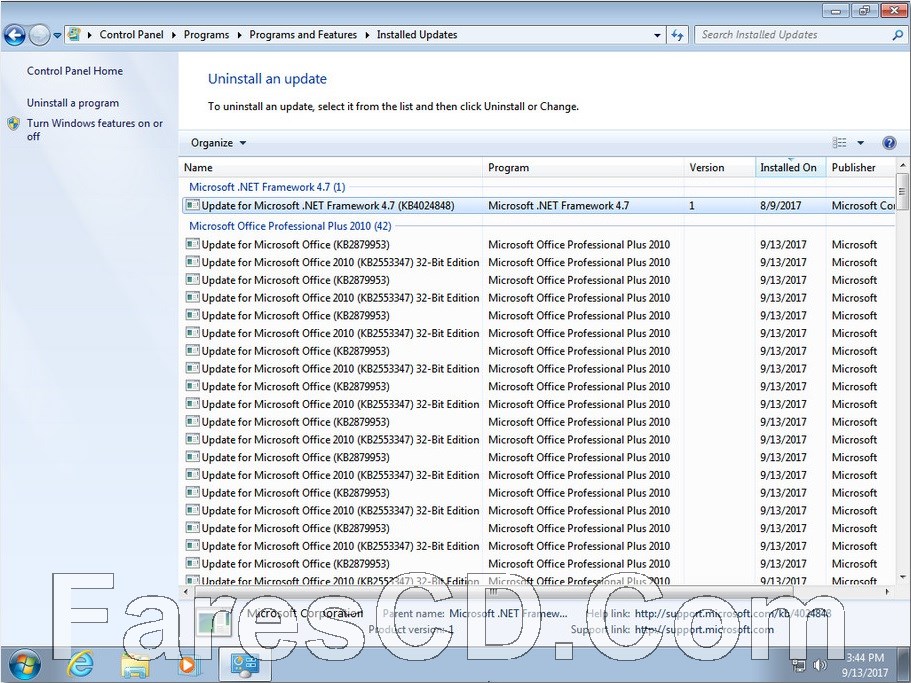This screenshot has height=683, width=911.
Task: Click the Control Panel icon in address bar
Action: (x=74, y=34)
